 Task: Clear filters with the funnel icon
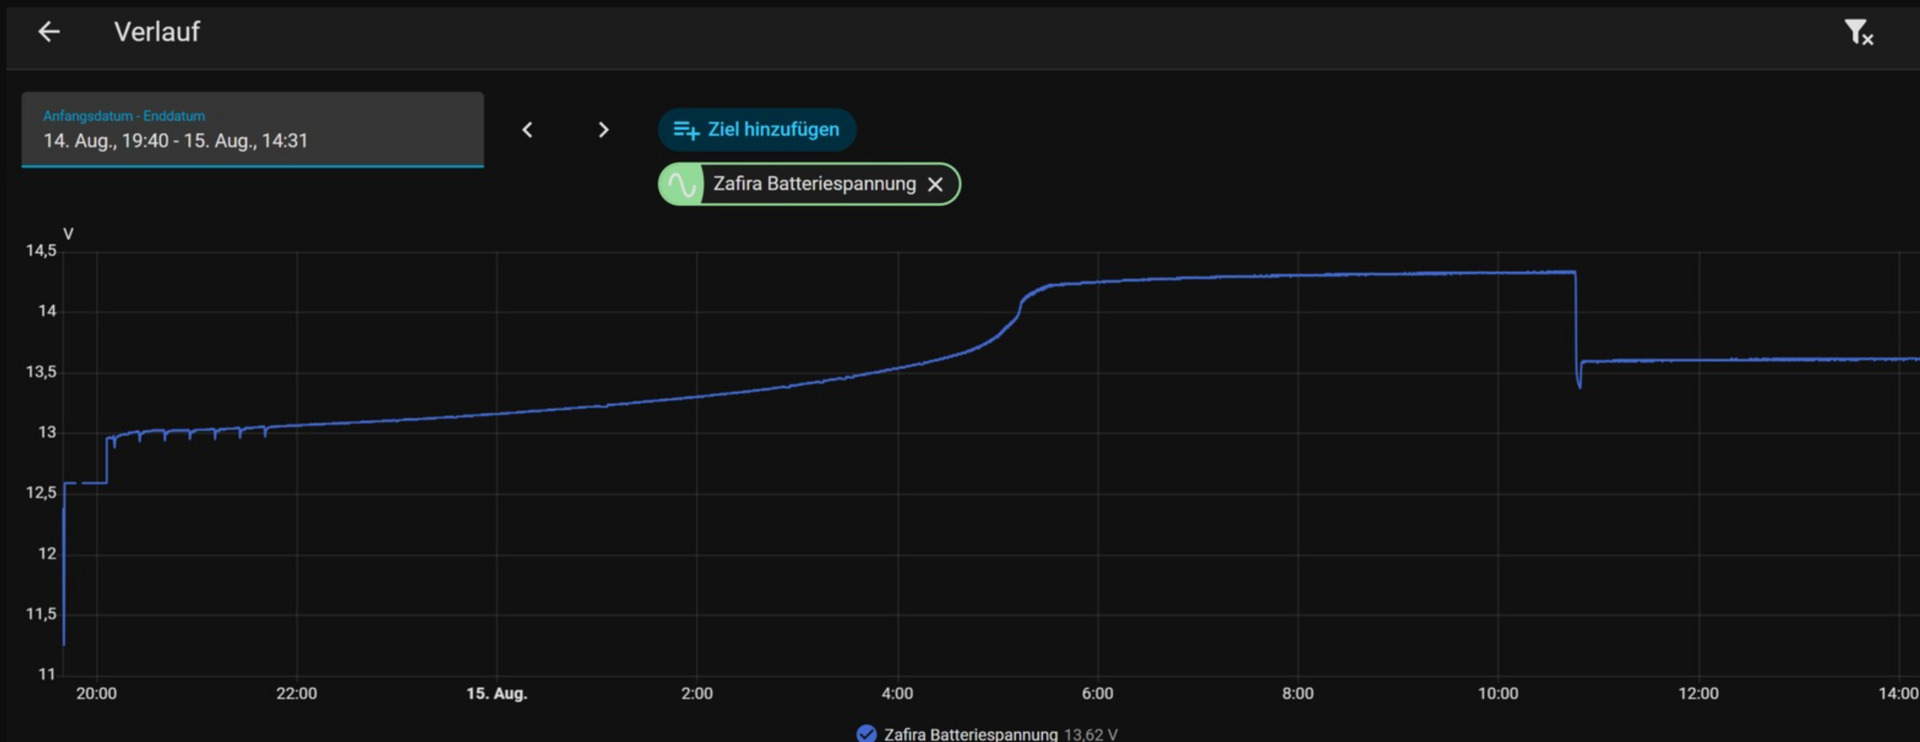1859,33
